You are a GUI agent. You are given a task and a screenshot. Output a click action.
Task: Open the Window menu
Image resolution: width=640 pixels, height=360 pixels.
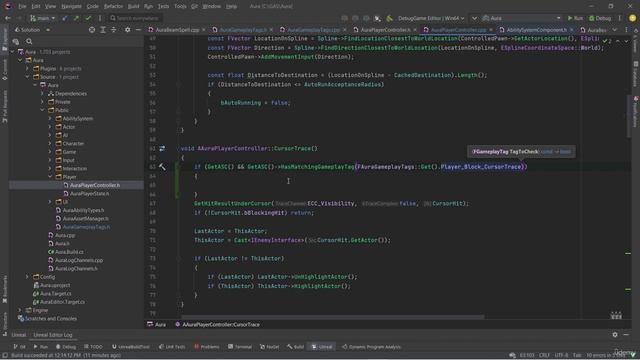click(211, 7)
